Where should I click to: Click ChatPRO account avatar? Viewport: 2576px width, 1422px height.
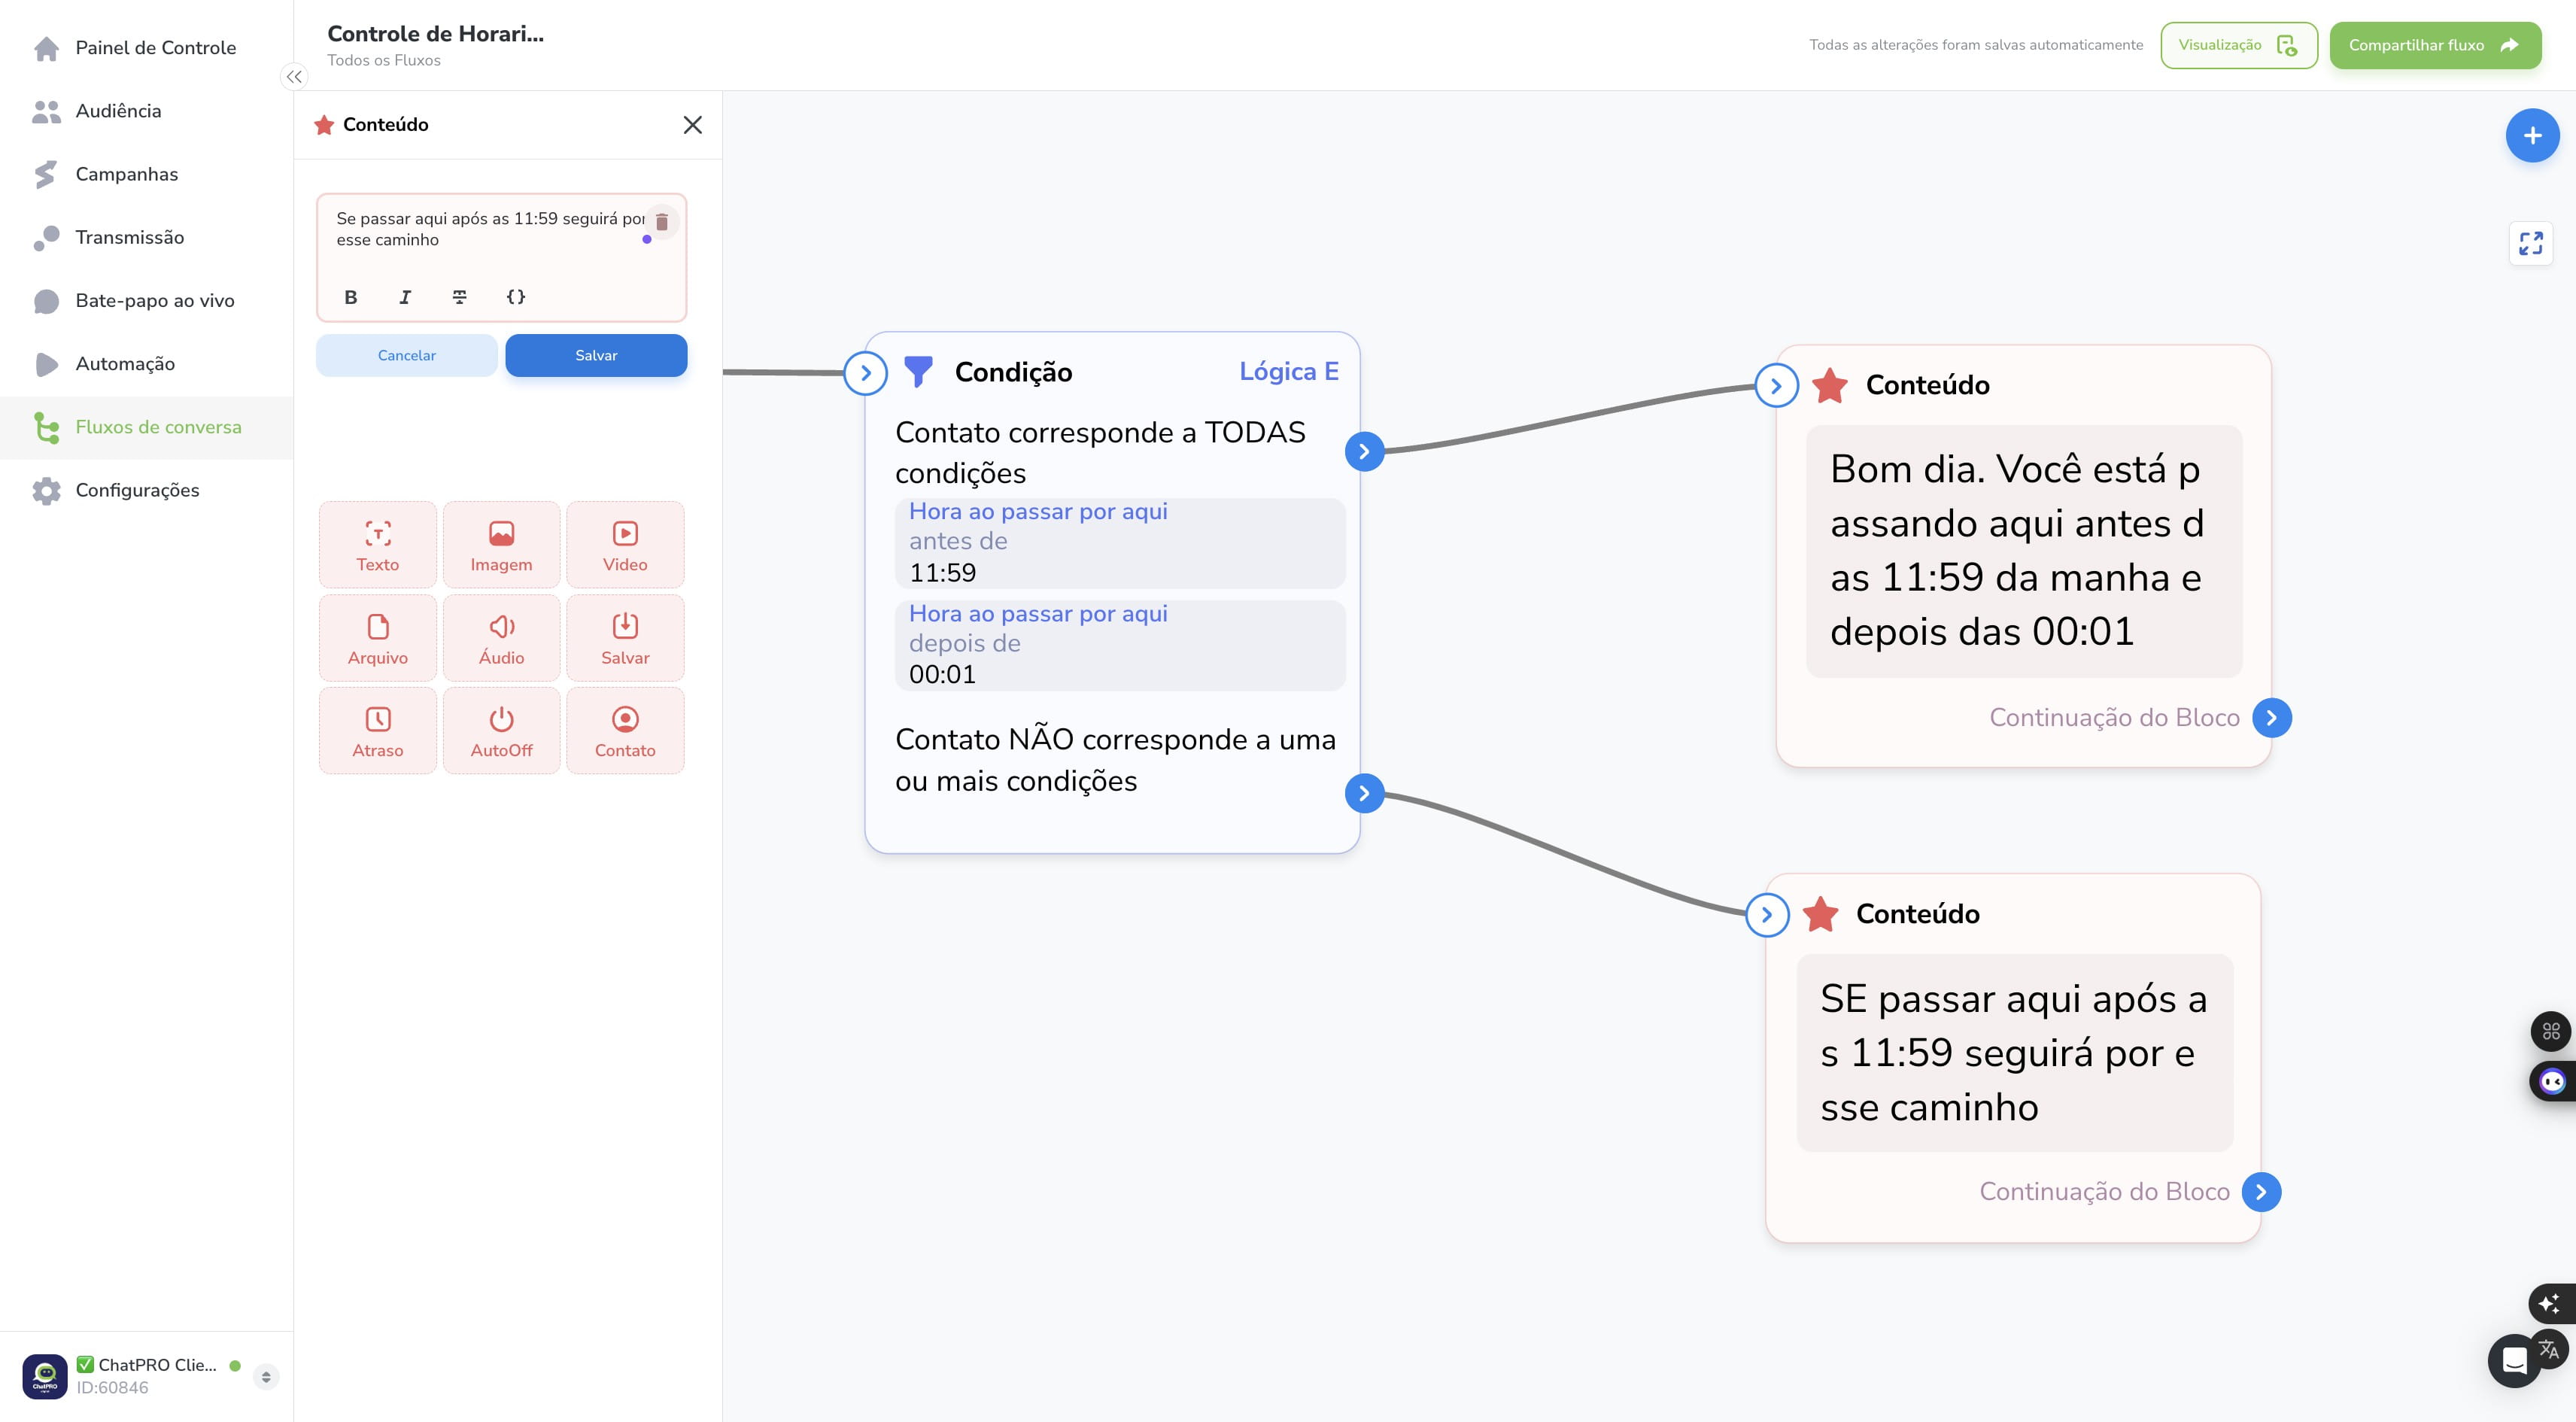45,1376
